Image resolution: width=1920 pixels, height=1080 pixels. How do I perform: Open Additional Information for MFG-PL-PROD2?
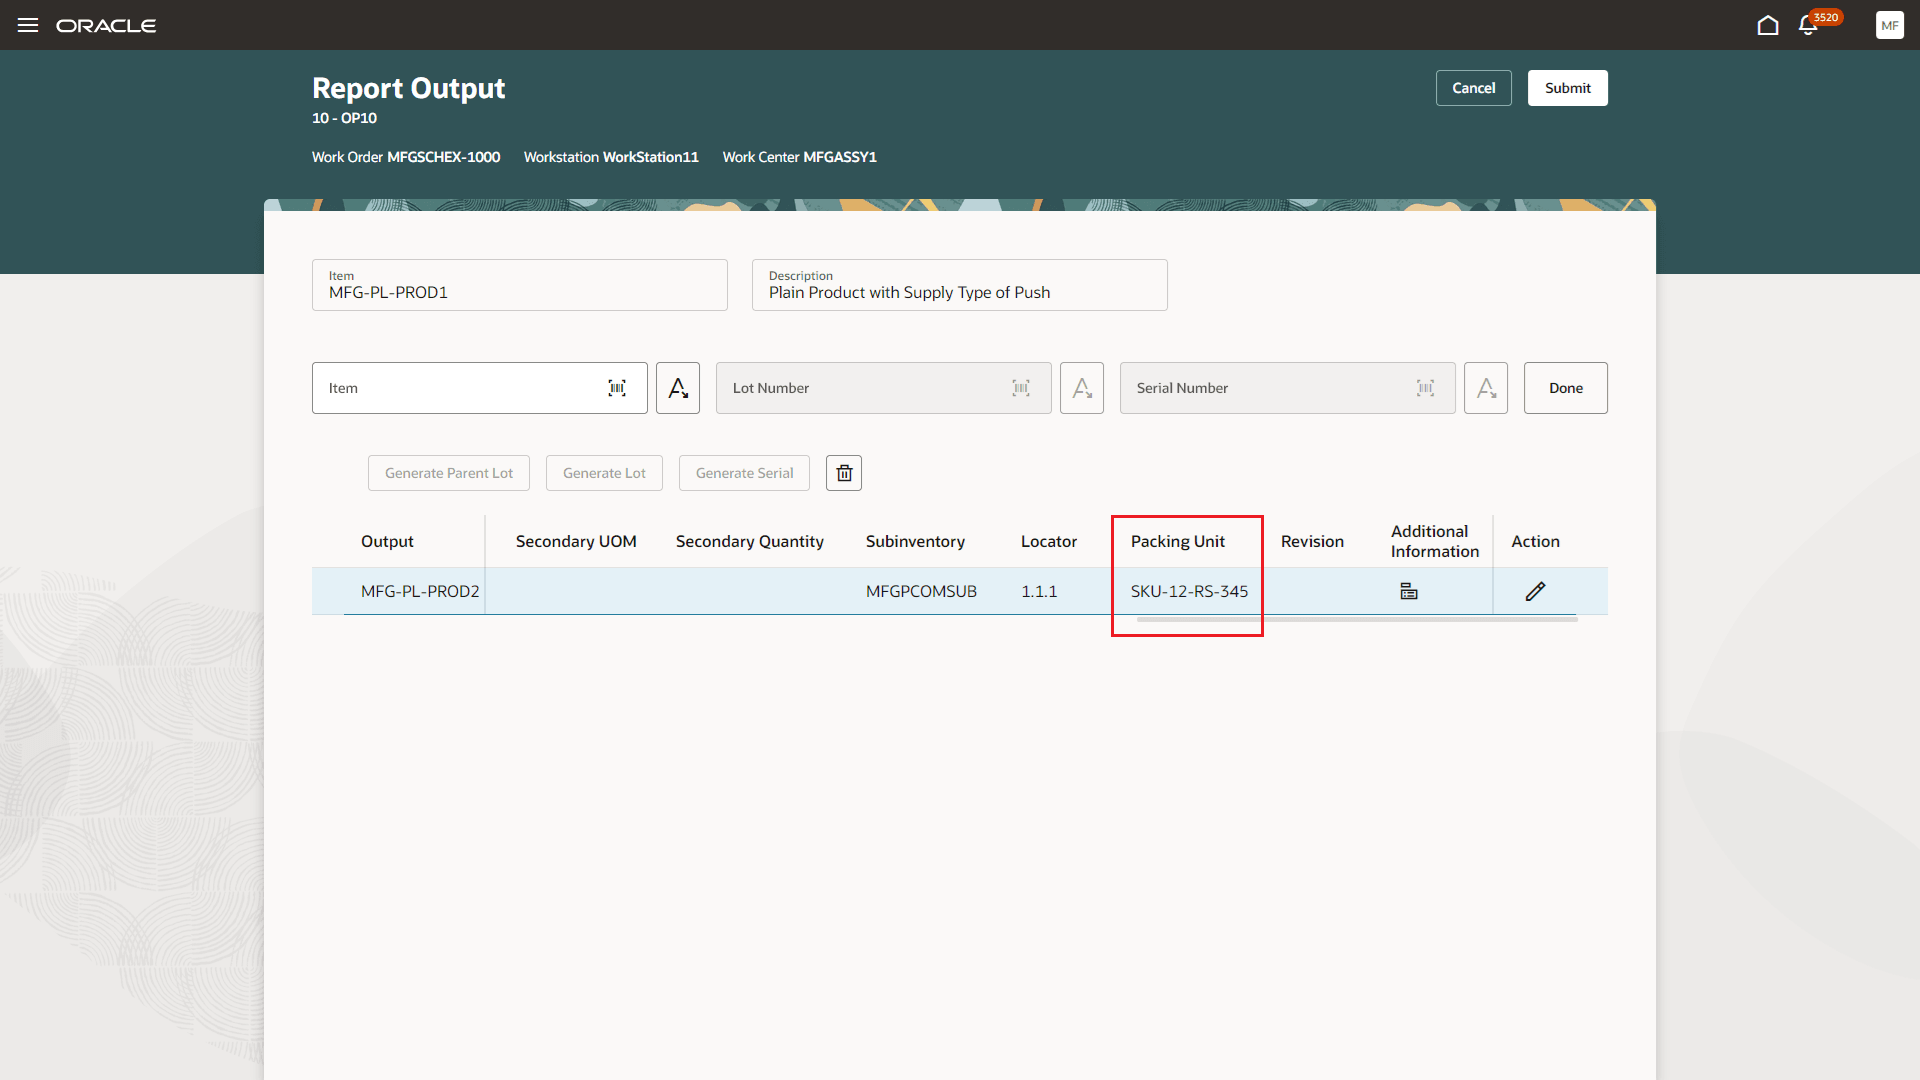pos(1408,591)
